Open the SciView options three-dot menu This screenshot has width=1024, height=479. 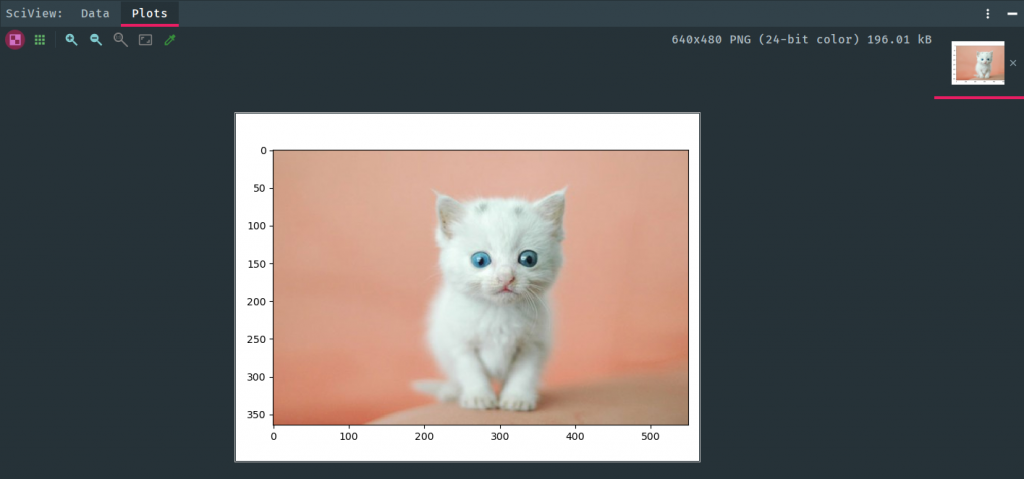pos(988,13)
